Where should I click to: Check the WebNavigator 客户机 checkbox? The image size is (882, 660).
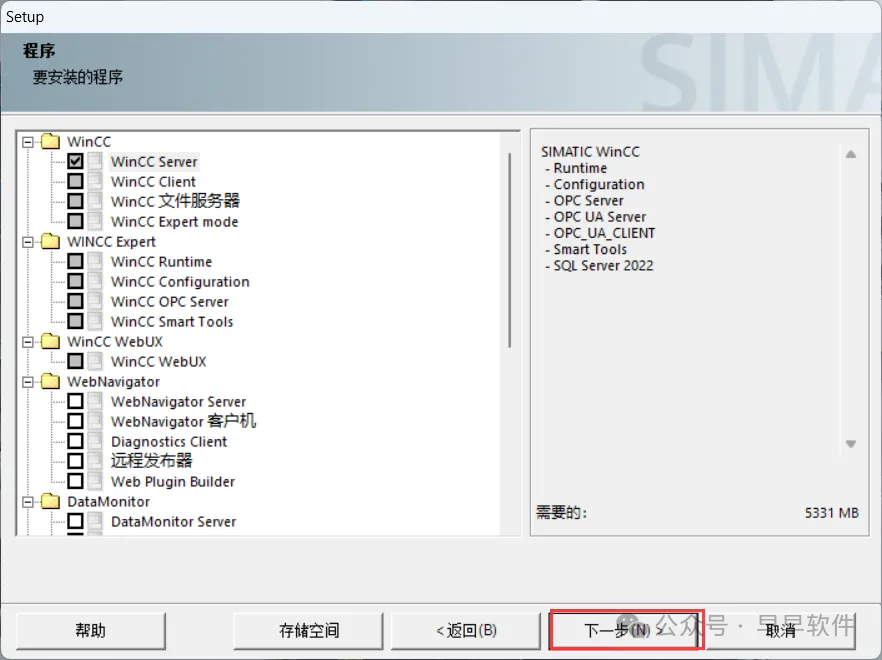click(x=75, y=421)
